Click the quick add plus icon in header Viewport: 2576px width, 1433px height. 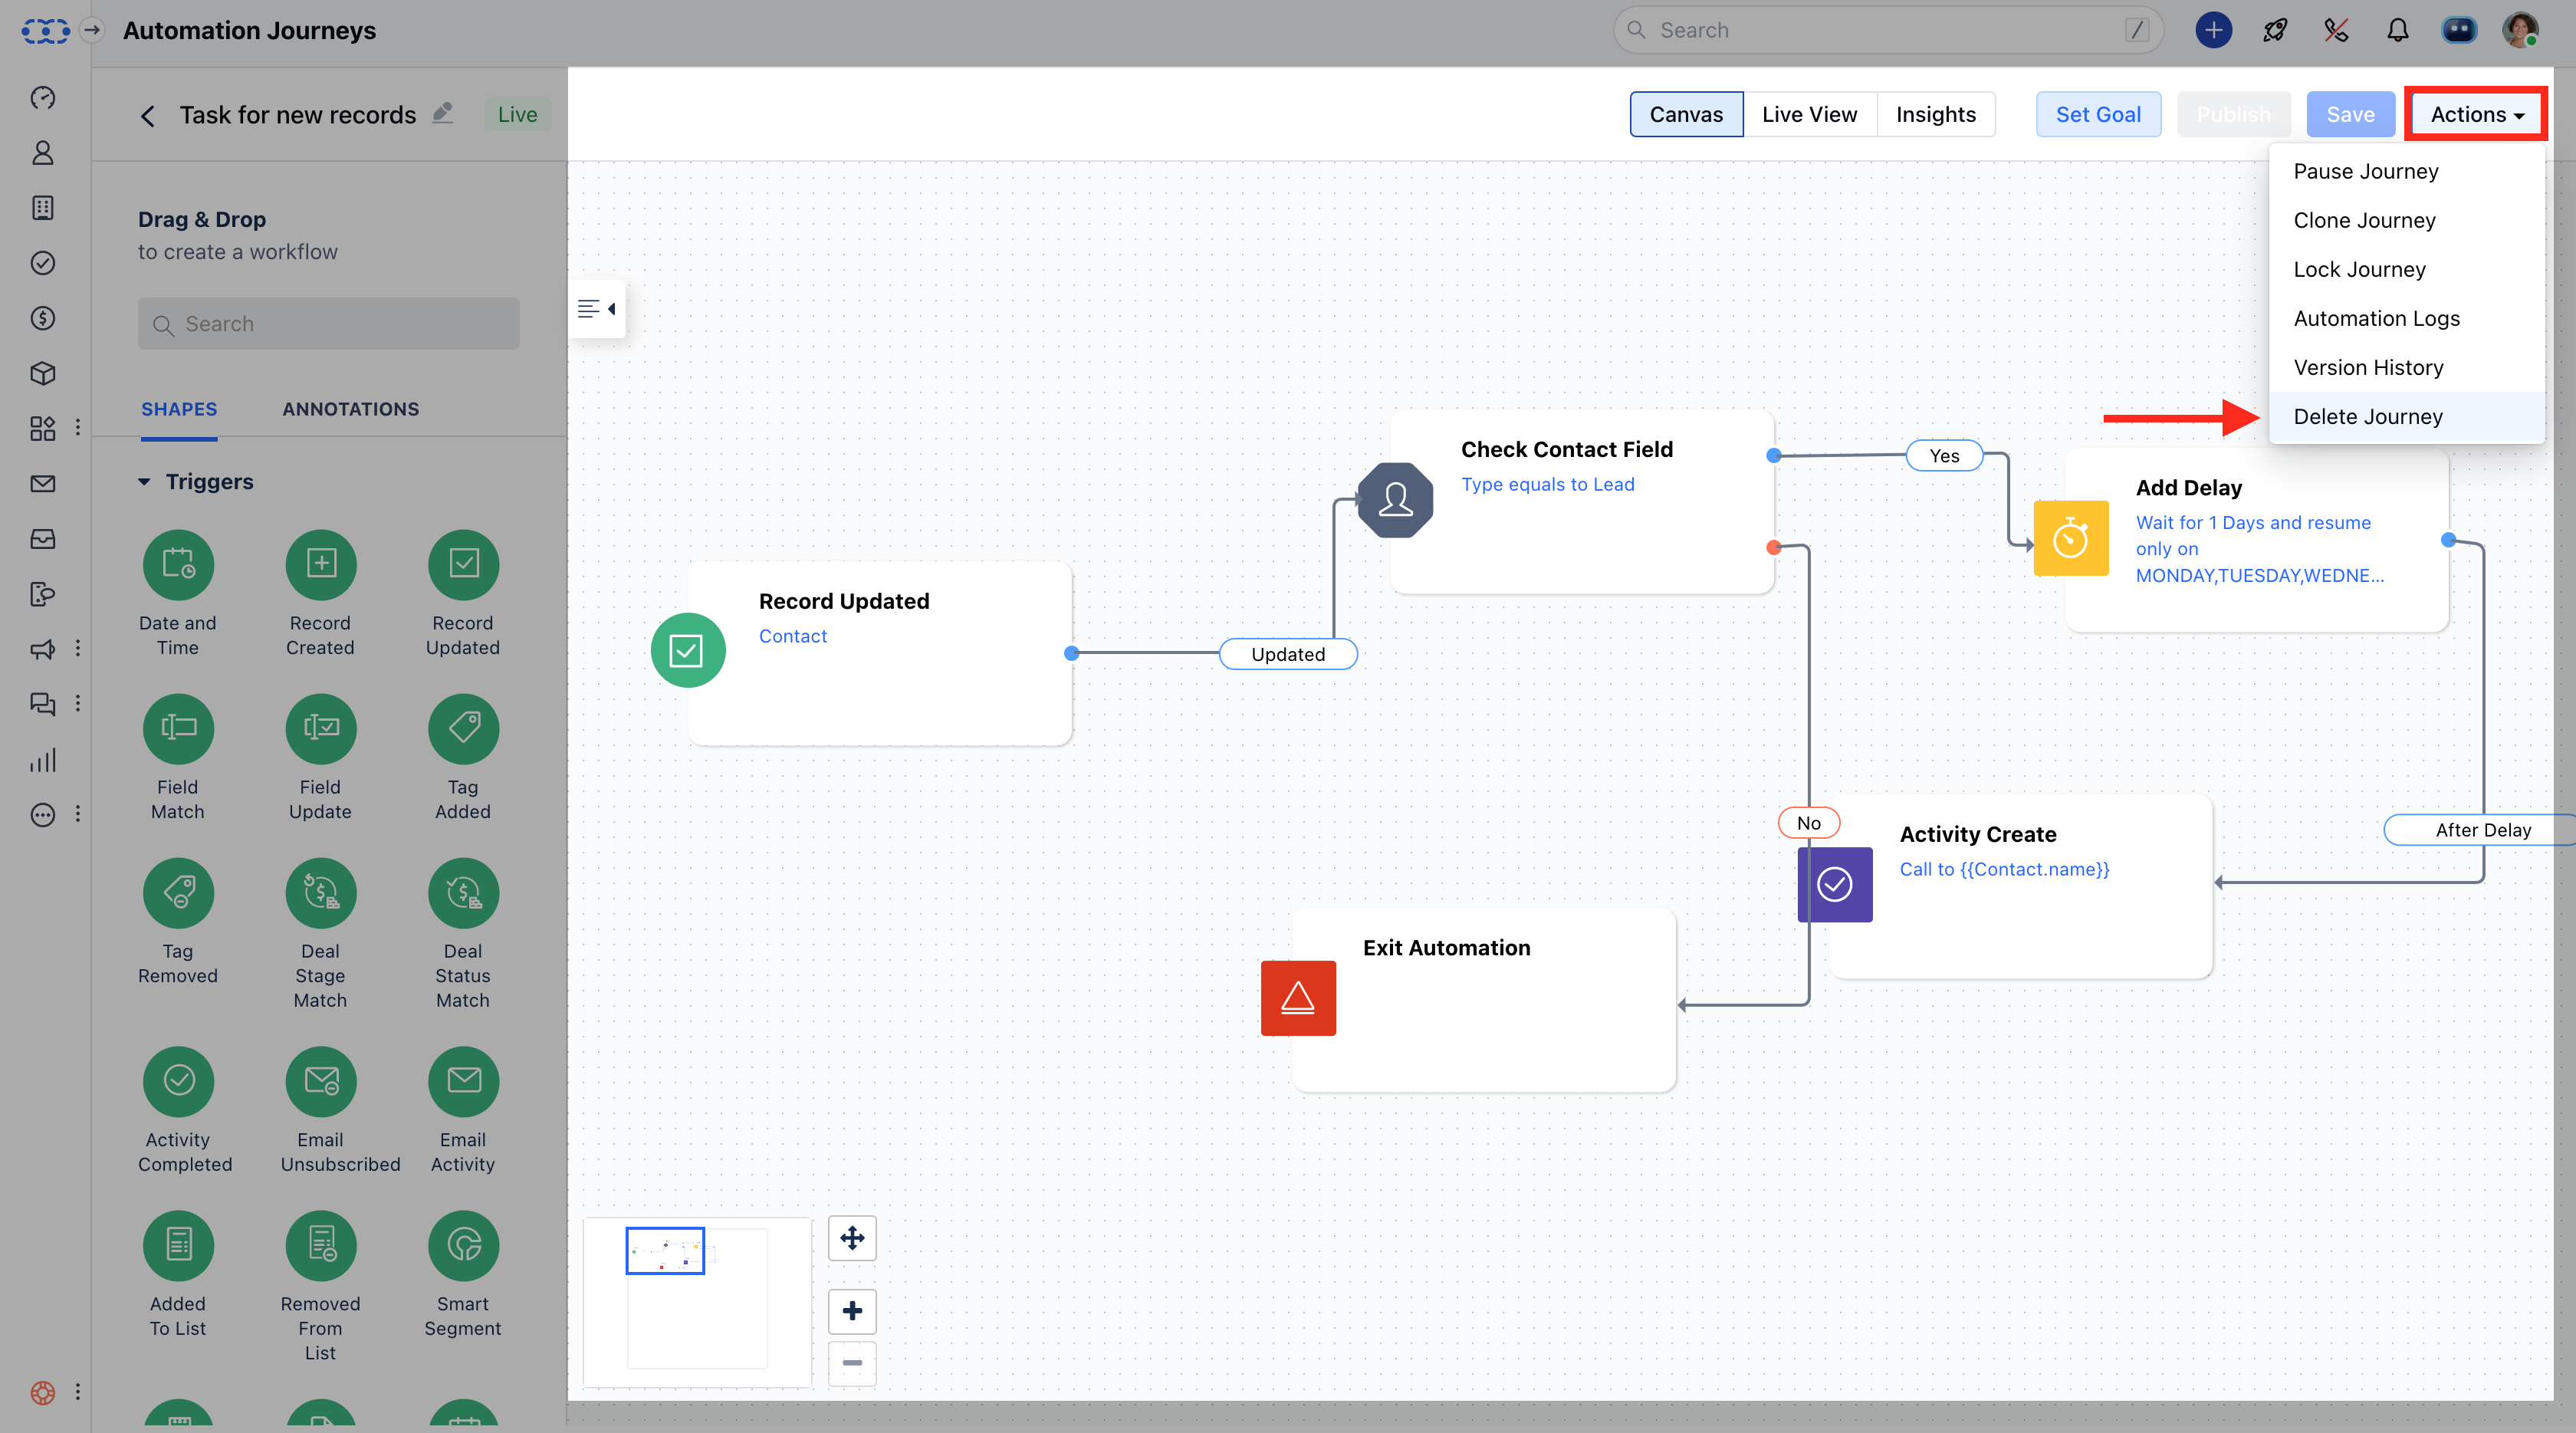pyautogui.click(x=2214, y=30)
